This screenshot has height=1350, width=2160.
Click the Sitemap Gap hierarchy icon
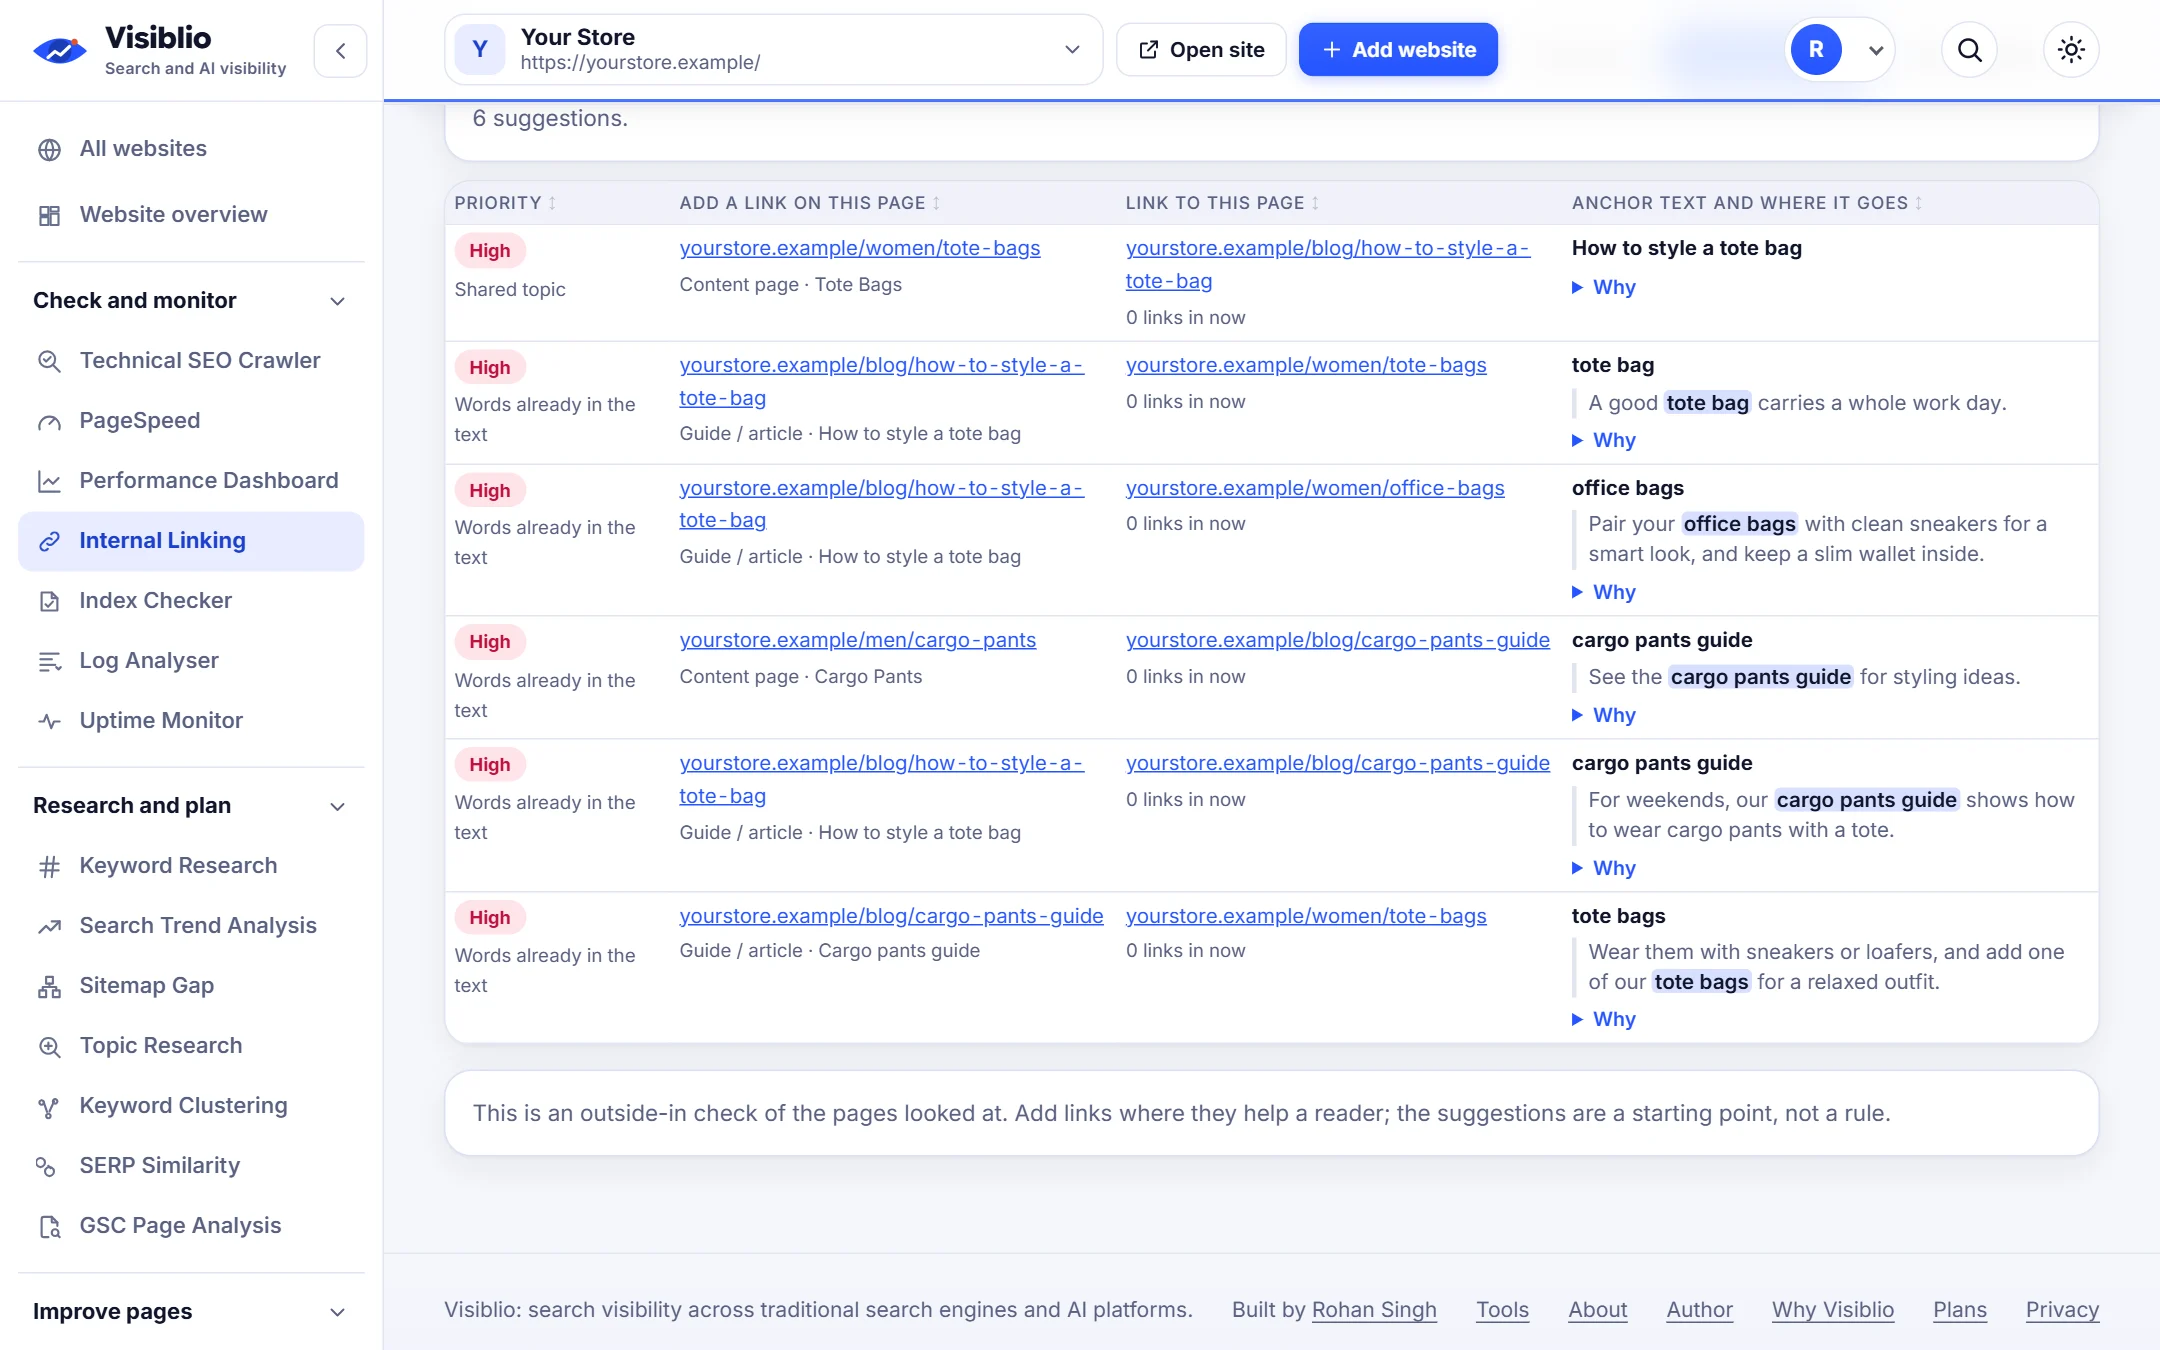click(x=49, y=986)
